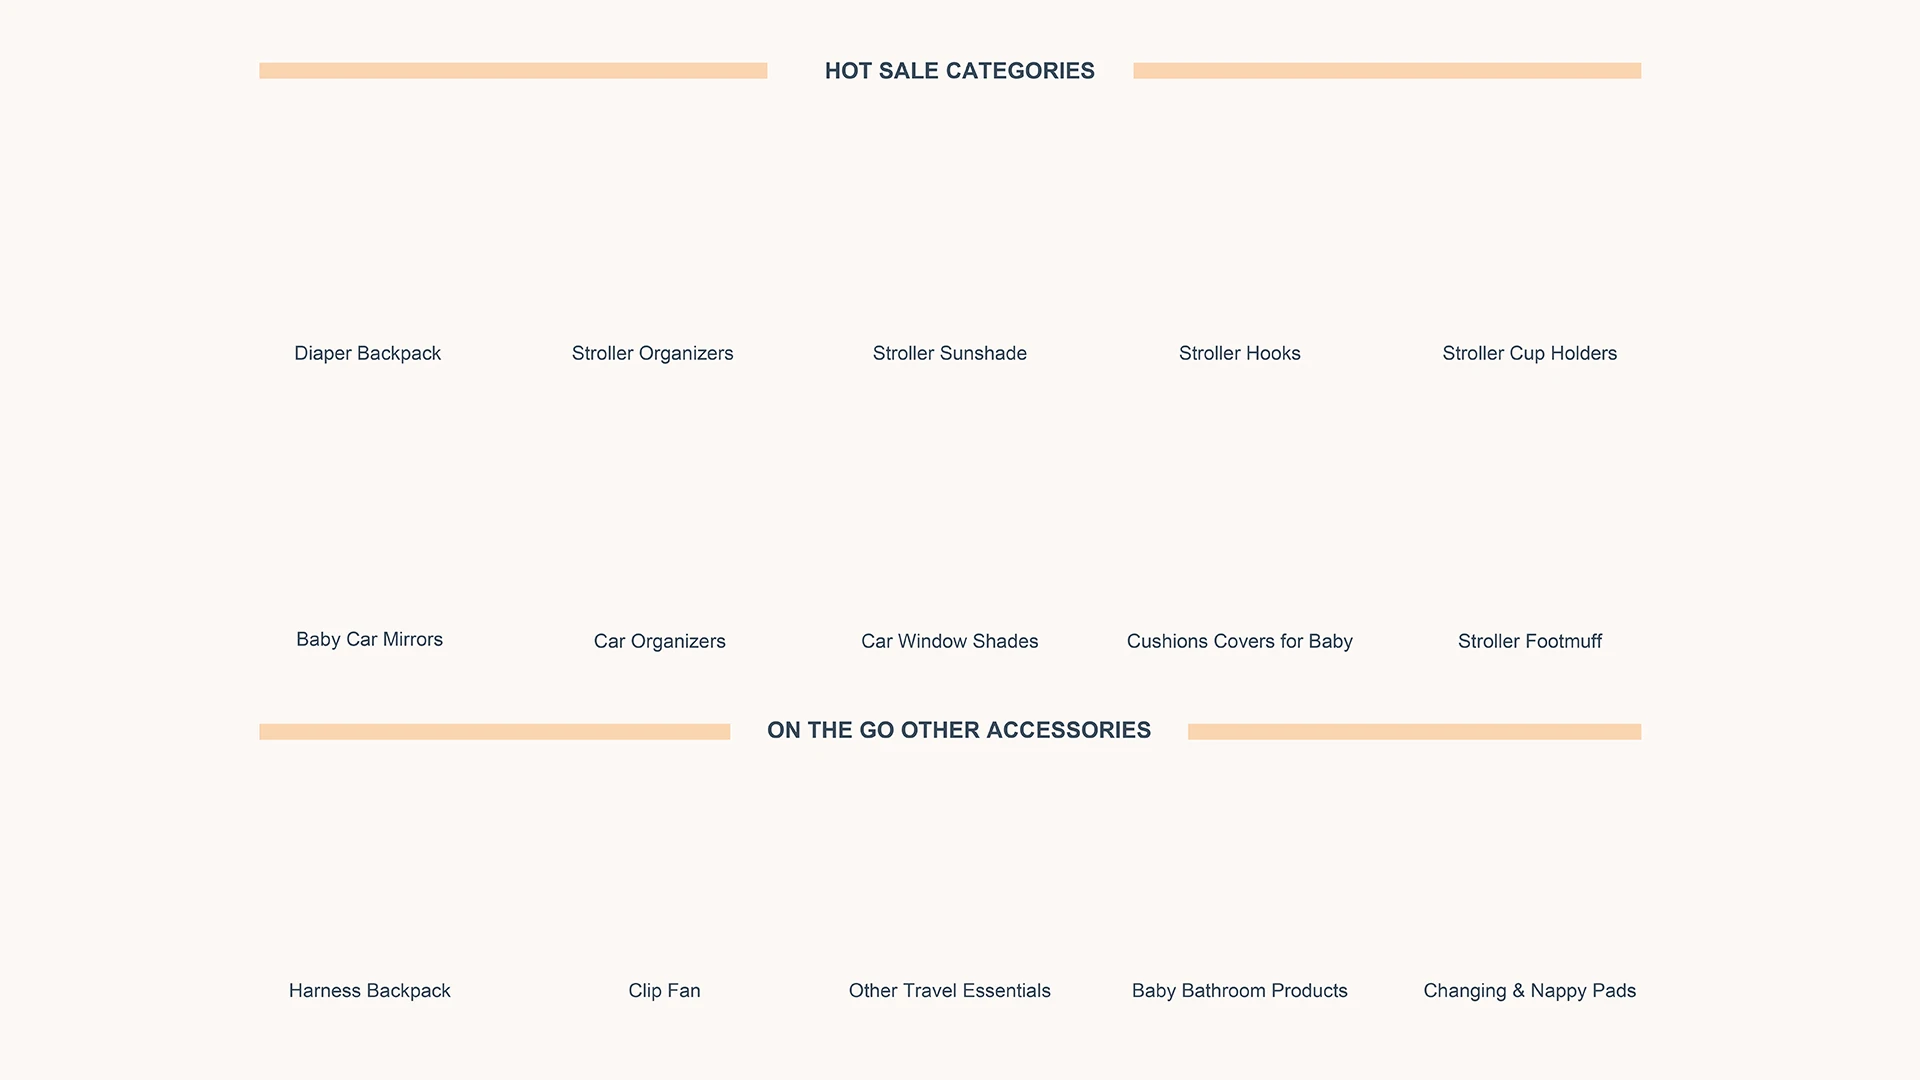
Task: Open the Harness Backpack accessories link
Action: (x=369, y=990)
